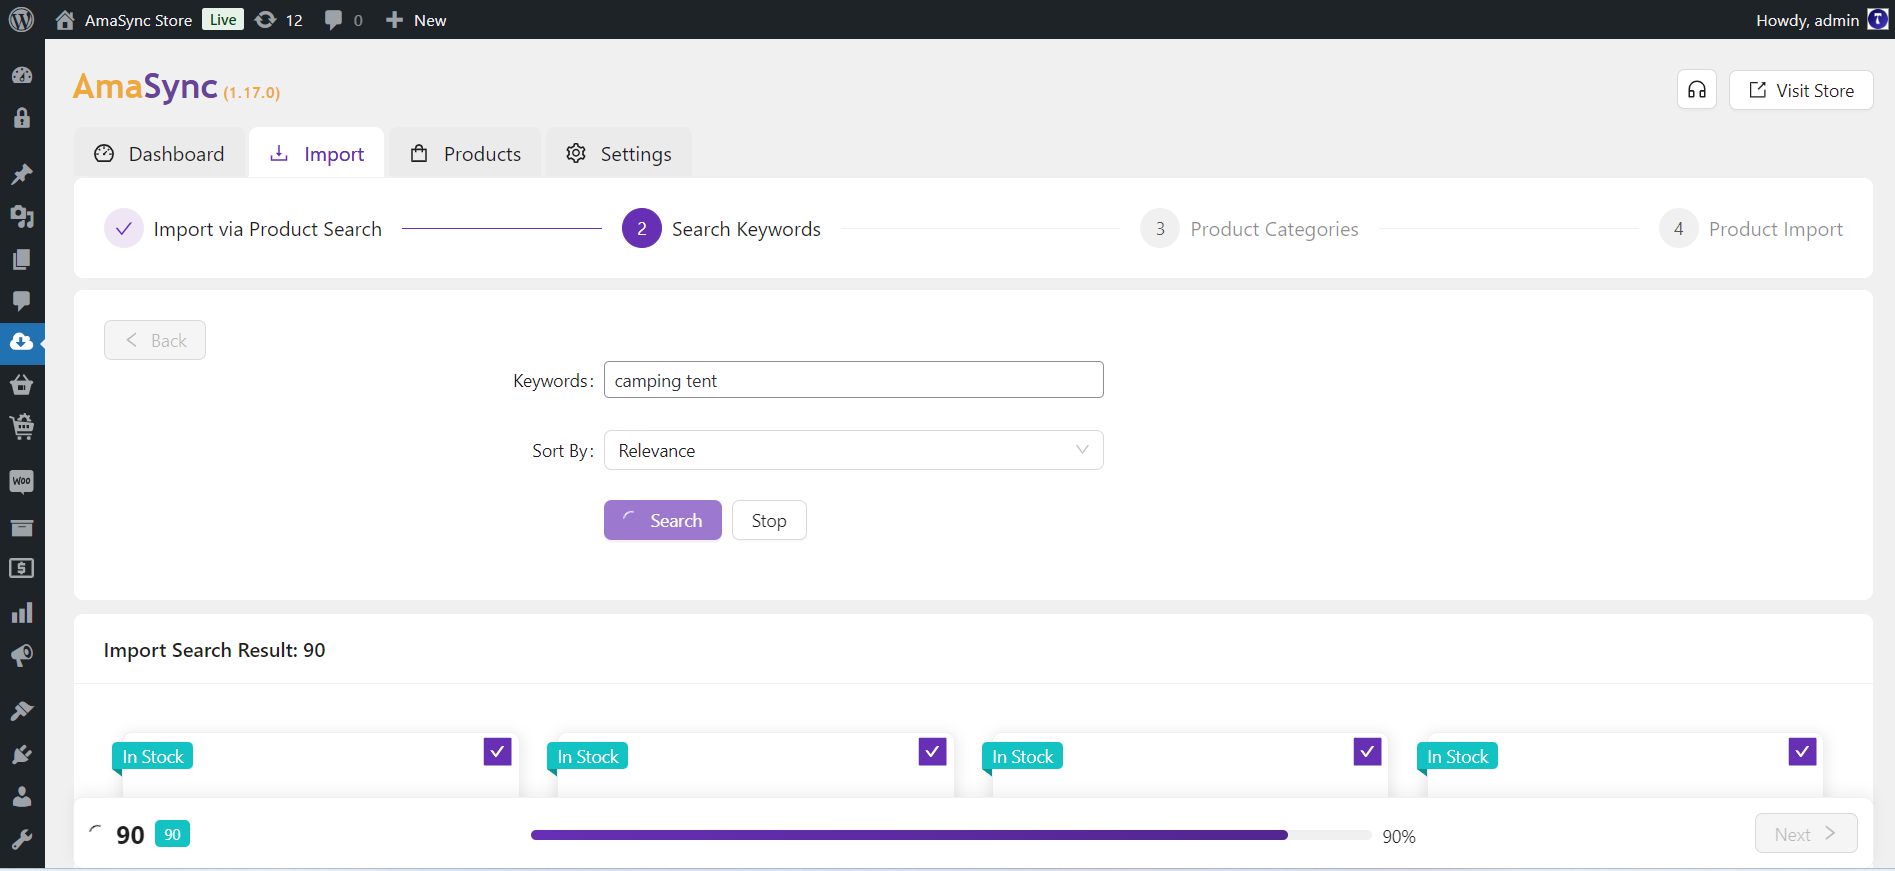The image size is (1895, 871).
Task: Open the Settings tab
Action: click(x=619, y=153)
